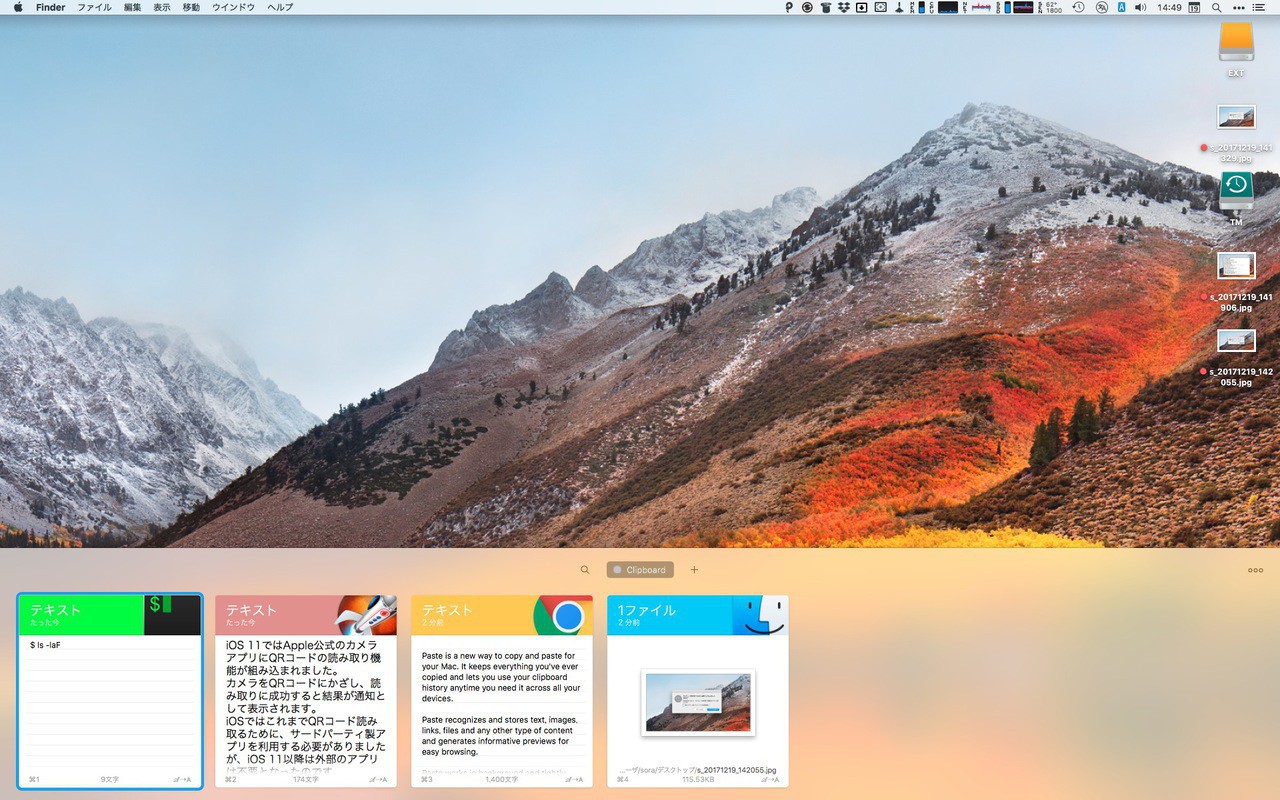Select the iOS 11 QR code text clip

(x=306, y=691)
